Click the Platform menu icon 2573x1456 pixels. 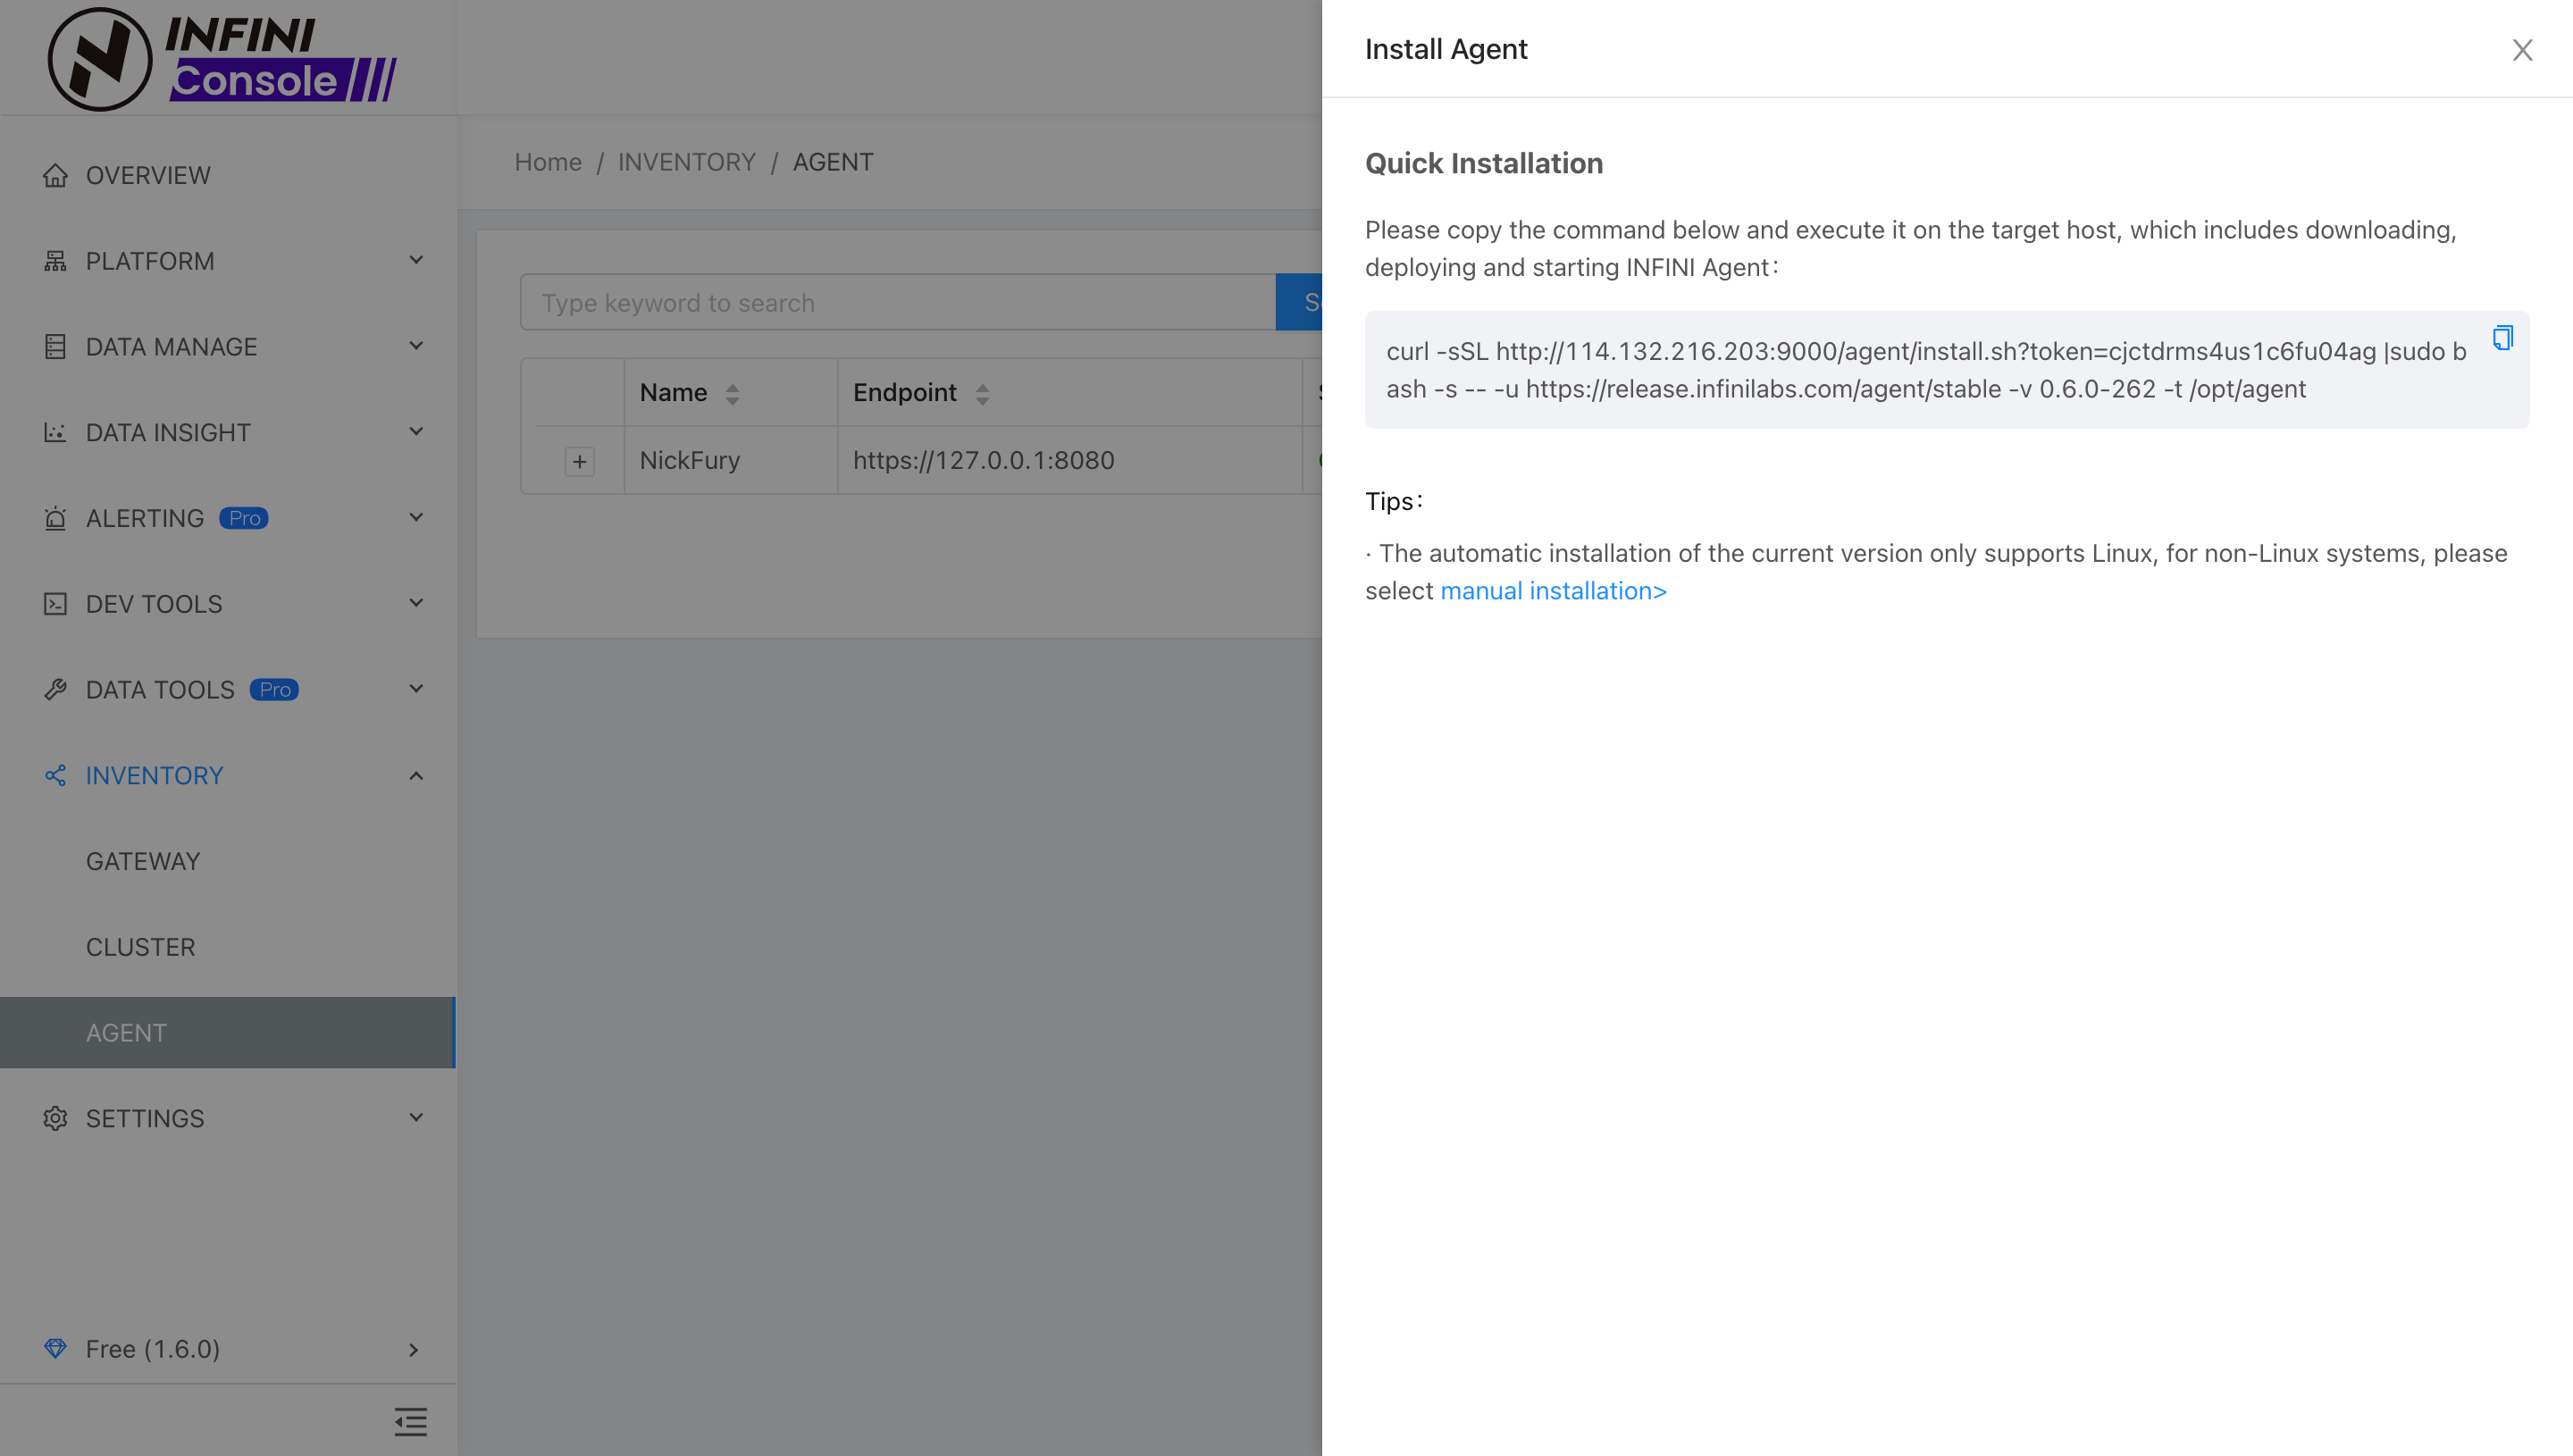55,261
